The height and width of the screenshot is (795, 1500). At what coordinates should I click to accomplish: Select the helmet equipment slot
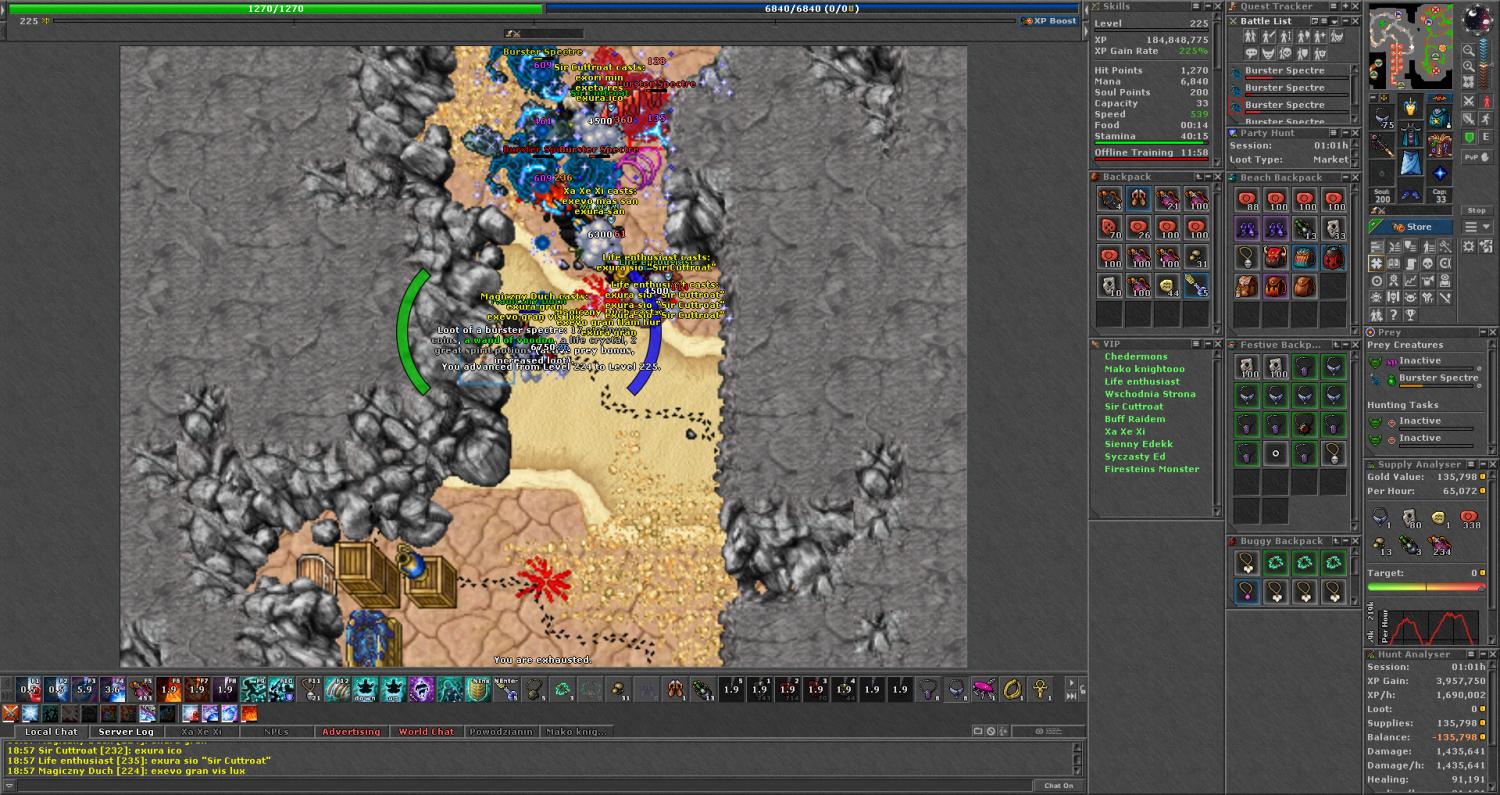tap(1411, 106)
